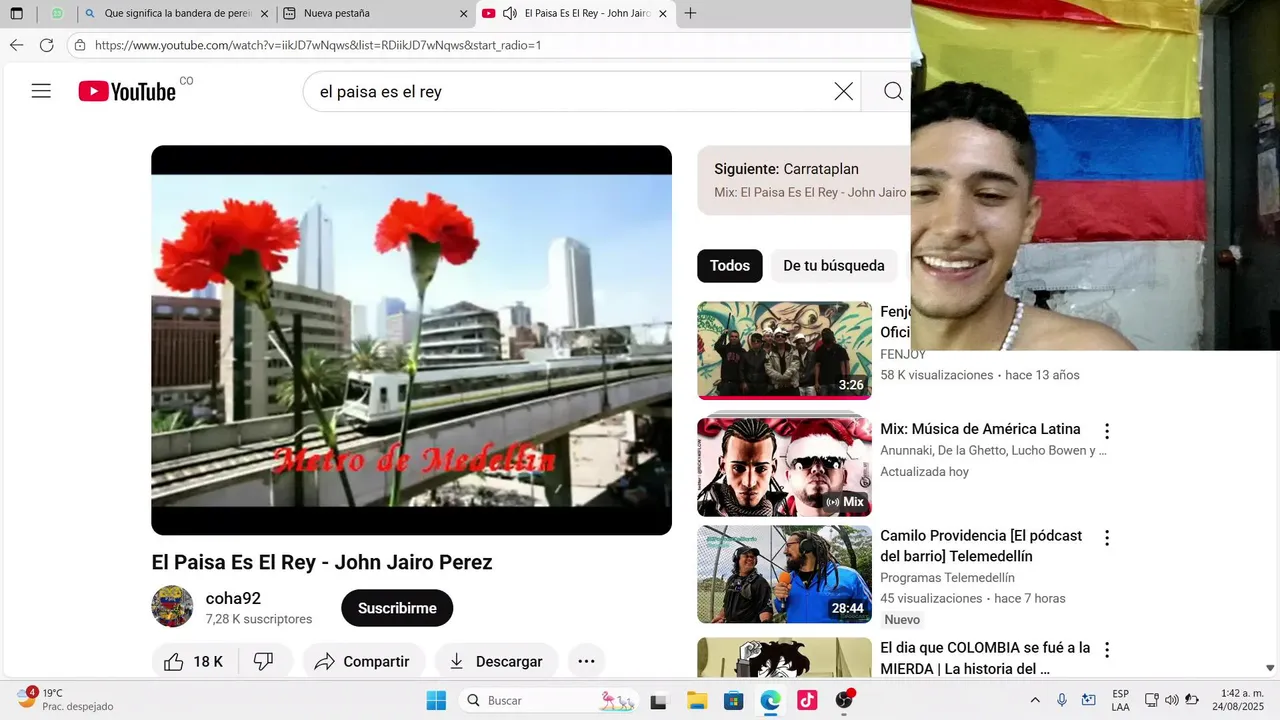Click the microphone tray icon
The height and width of the screenshot is (720, 1280).
point(1062,700)
